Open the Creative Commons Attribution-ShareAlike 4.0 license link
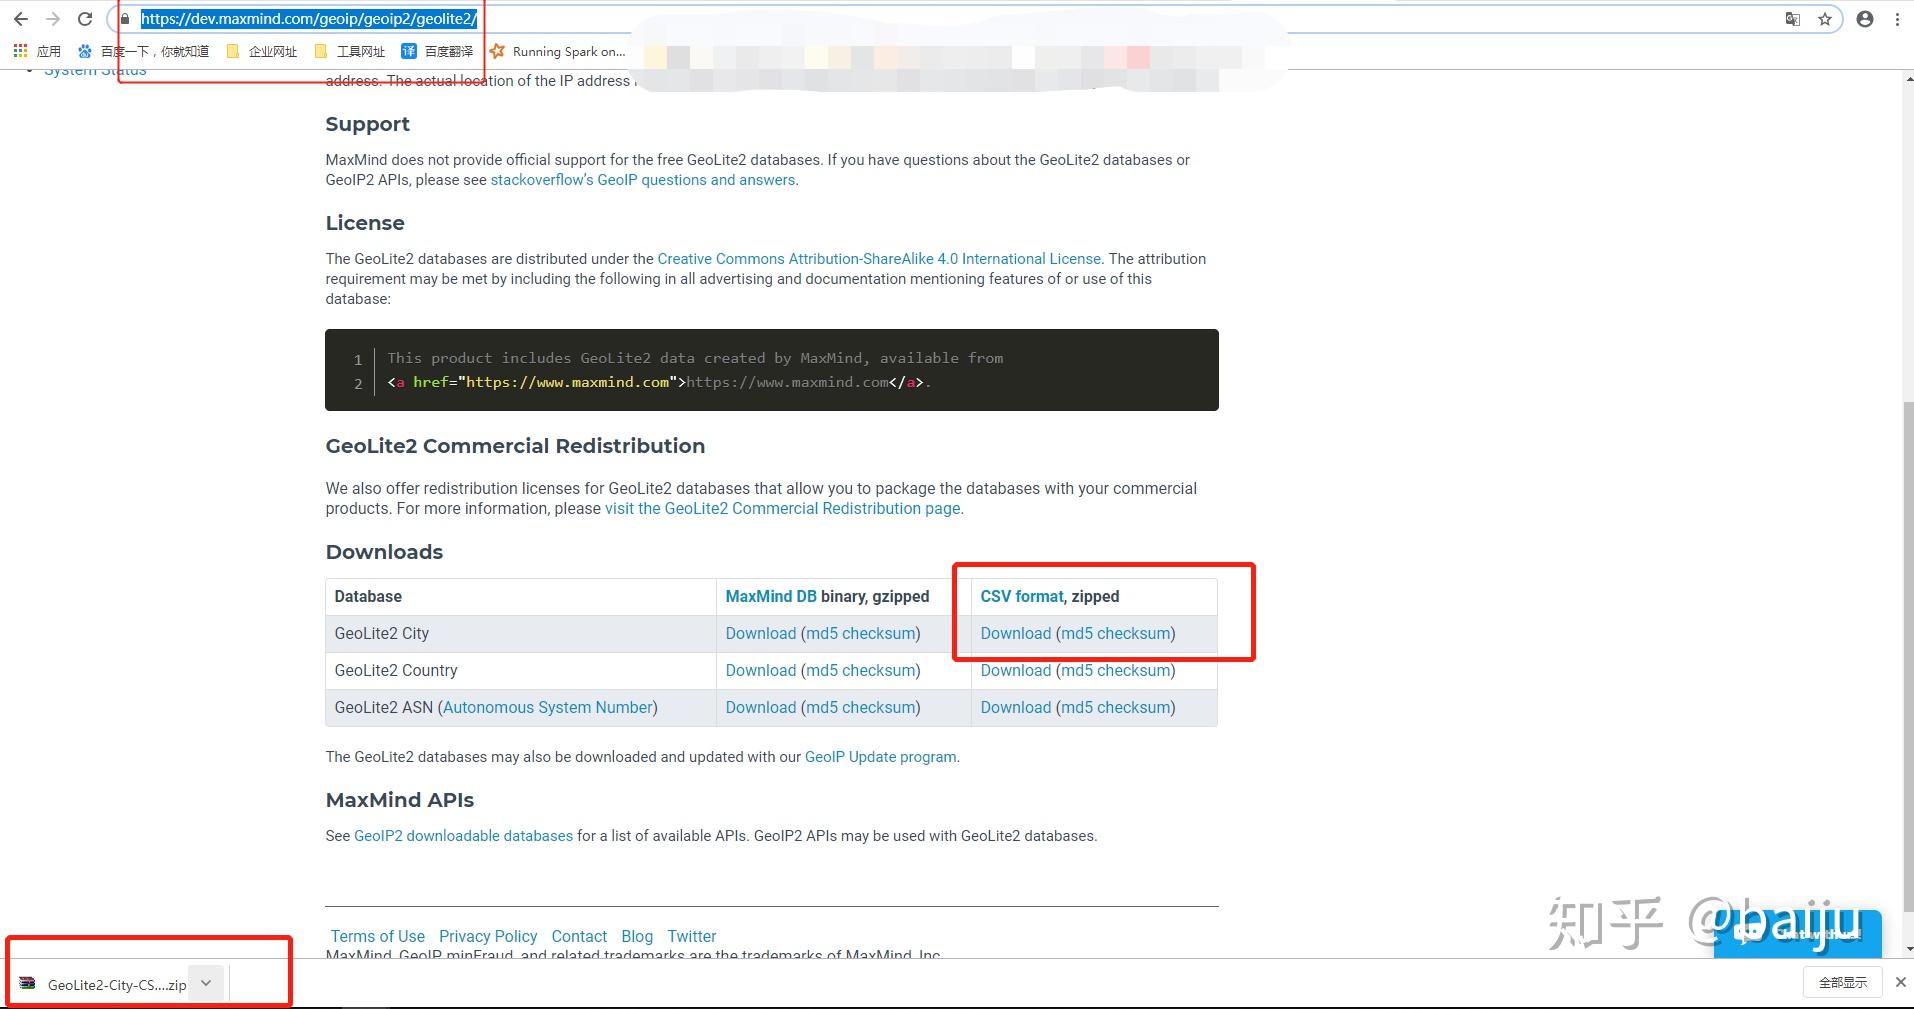Image resolution: width=1914 pixels, height=1009 pixels. pos(879,259)
